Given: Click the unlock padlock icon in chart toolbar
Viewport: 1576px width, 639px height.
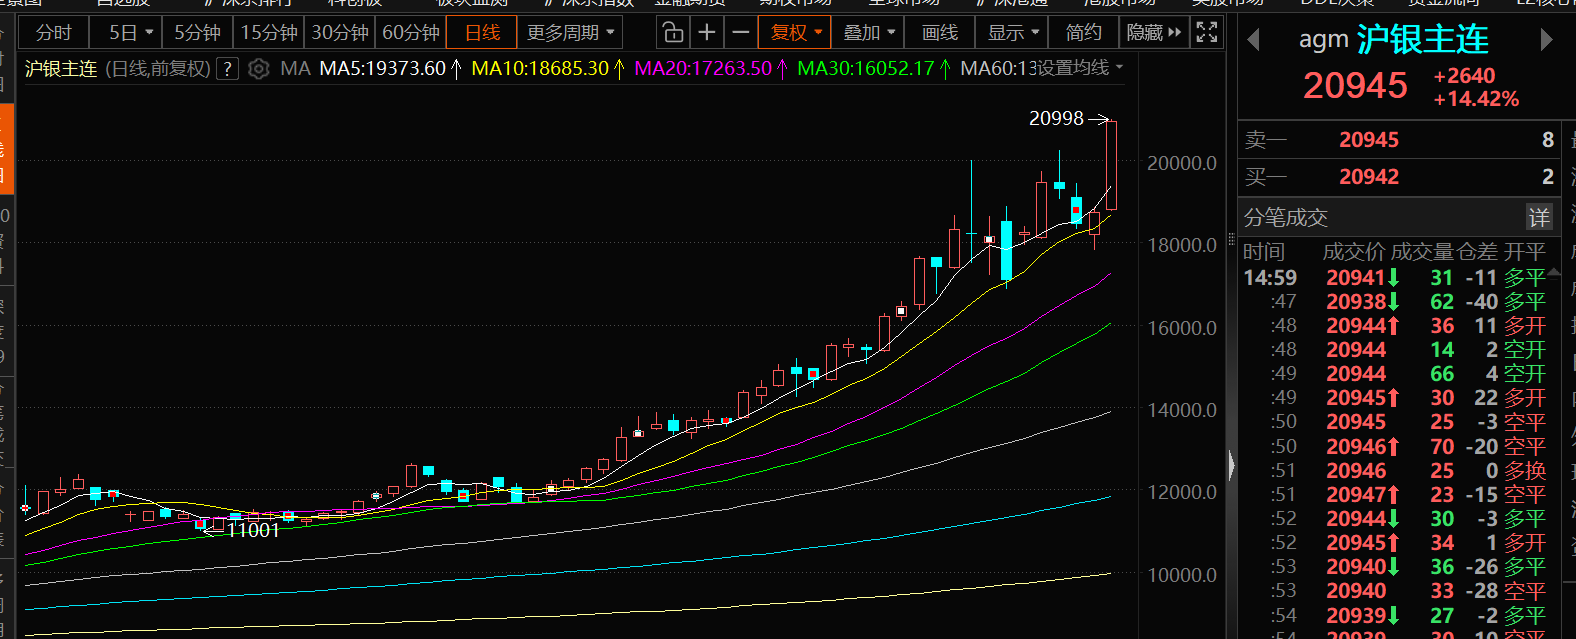Looking at the screenshot, I should click(x=673, y=33).
